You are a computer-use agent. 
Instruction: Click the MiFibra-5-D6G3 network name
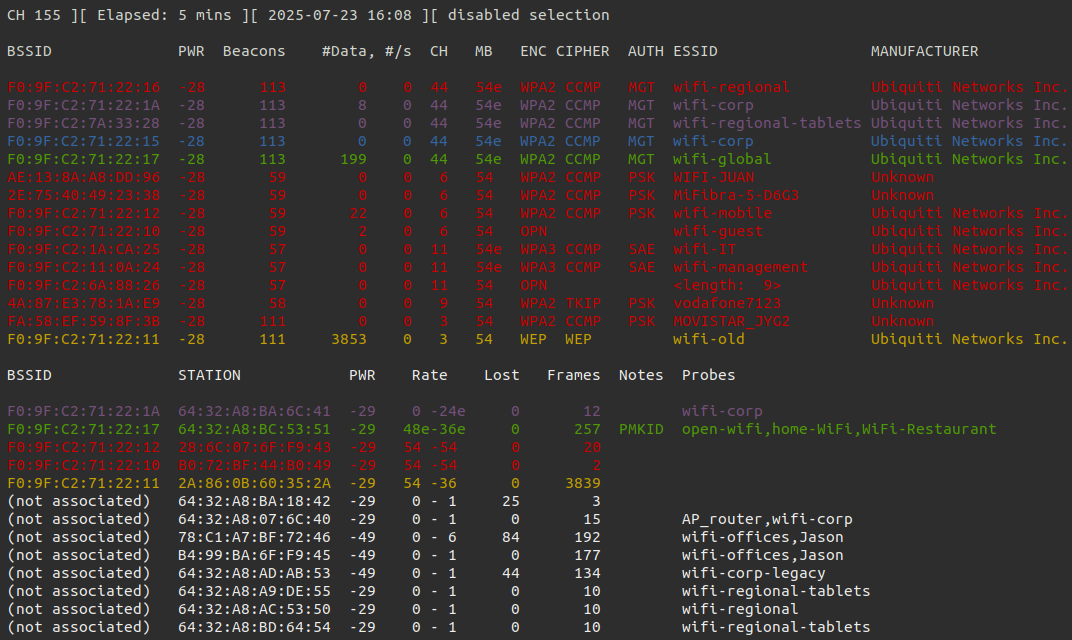pos(735,195)
